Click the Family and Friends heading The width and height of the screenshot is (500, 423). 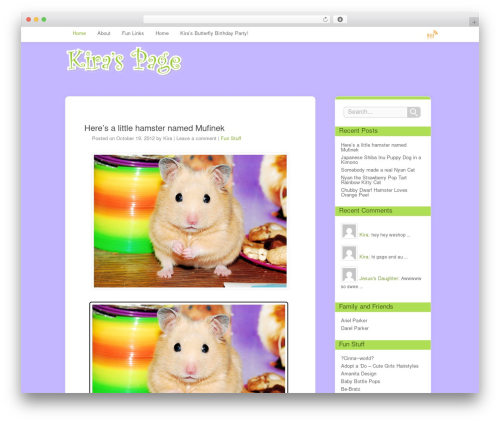[x=383, y=307]
